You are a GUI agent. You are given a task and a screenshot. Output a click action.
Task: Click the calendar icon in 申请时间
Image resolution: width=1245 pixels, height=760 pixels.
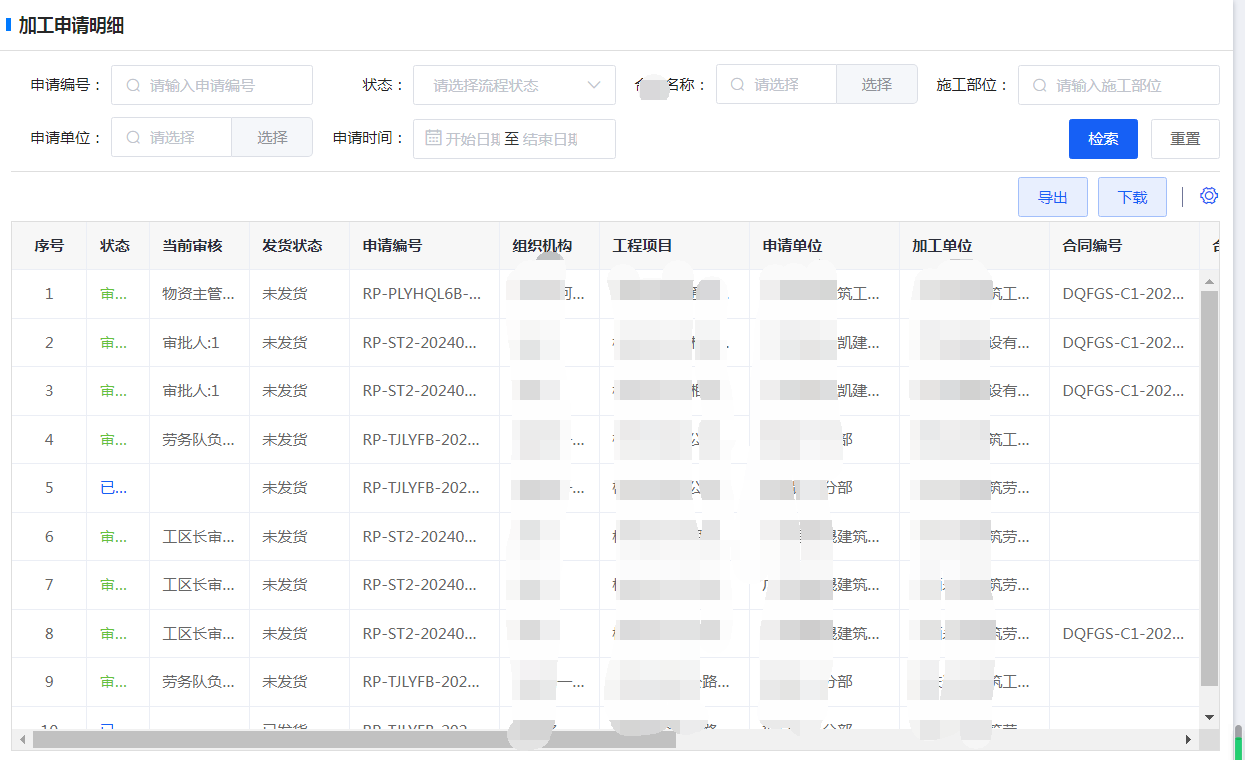[x=433, y=138]
